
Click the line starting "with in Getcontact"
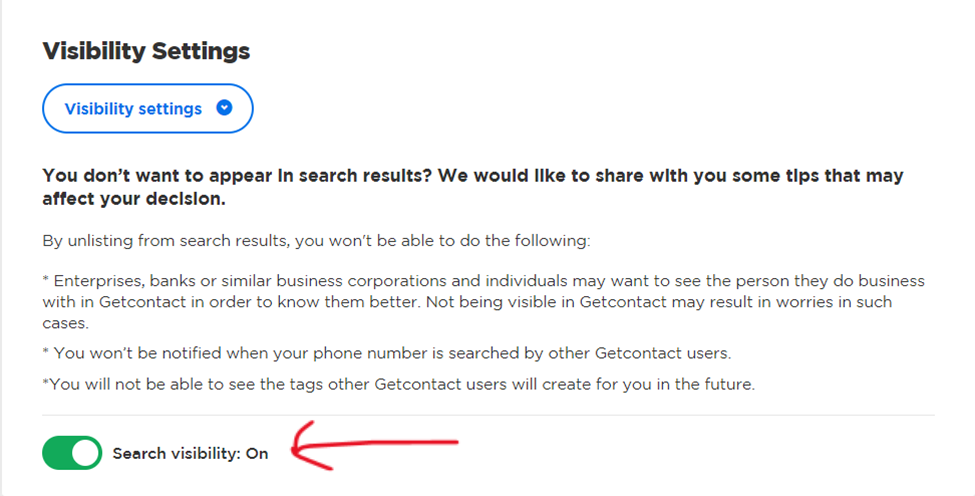point(467,302)
